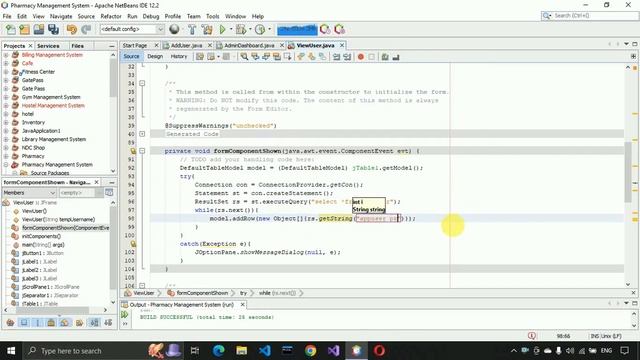Screen dimensions: 640x360
Task: Click Shift Line Left icon
Action: [x=336, y=57]
